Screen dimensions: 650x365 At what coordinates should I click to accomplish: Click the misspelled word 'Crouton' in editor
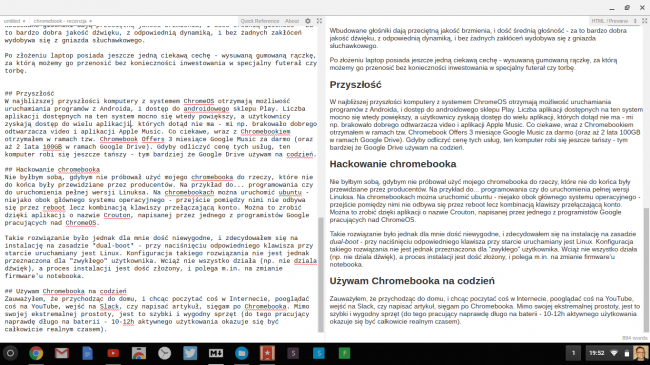pos(116,215)
